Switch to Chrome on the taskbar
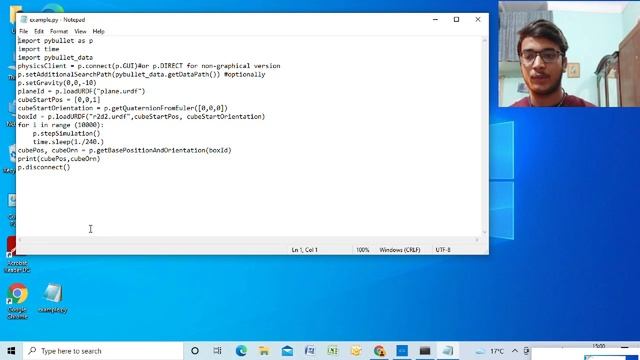The image size is (640, 360). point(379,351)
